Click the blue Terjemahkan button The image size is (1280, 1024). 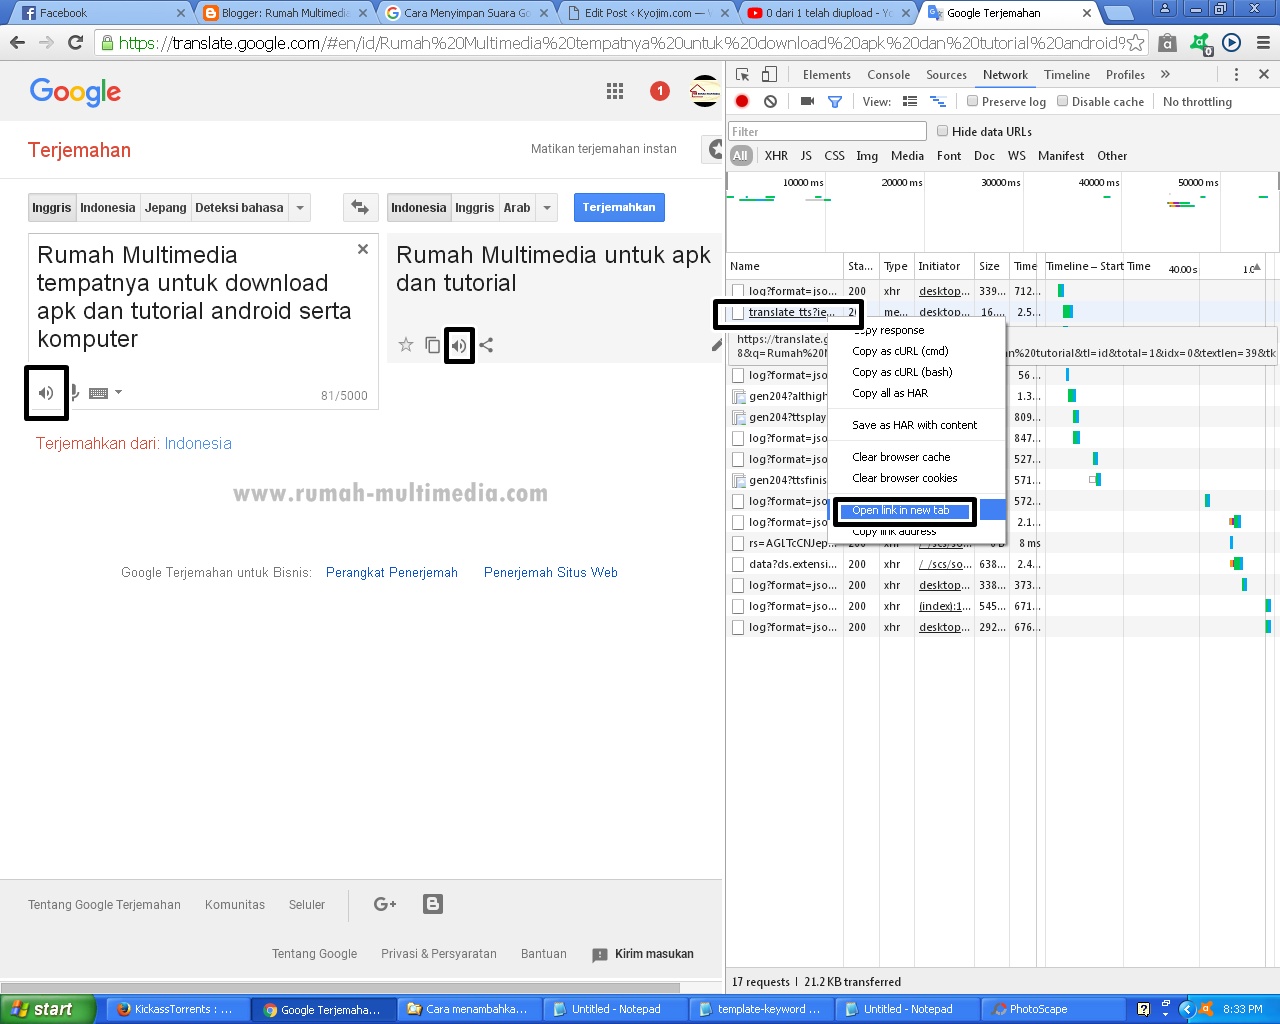pos(619,207)
